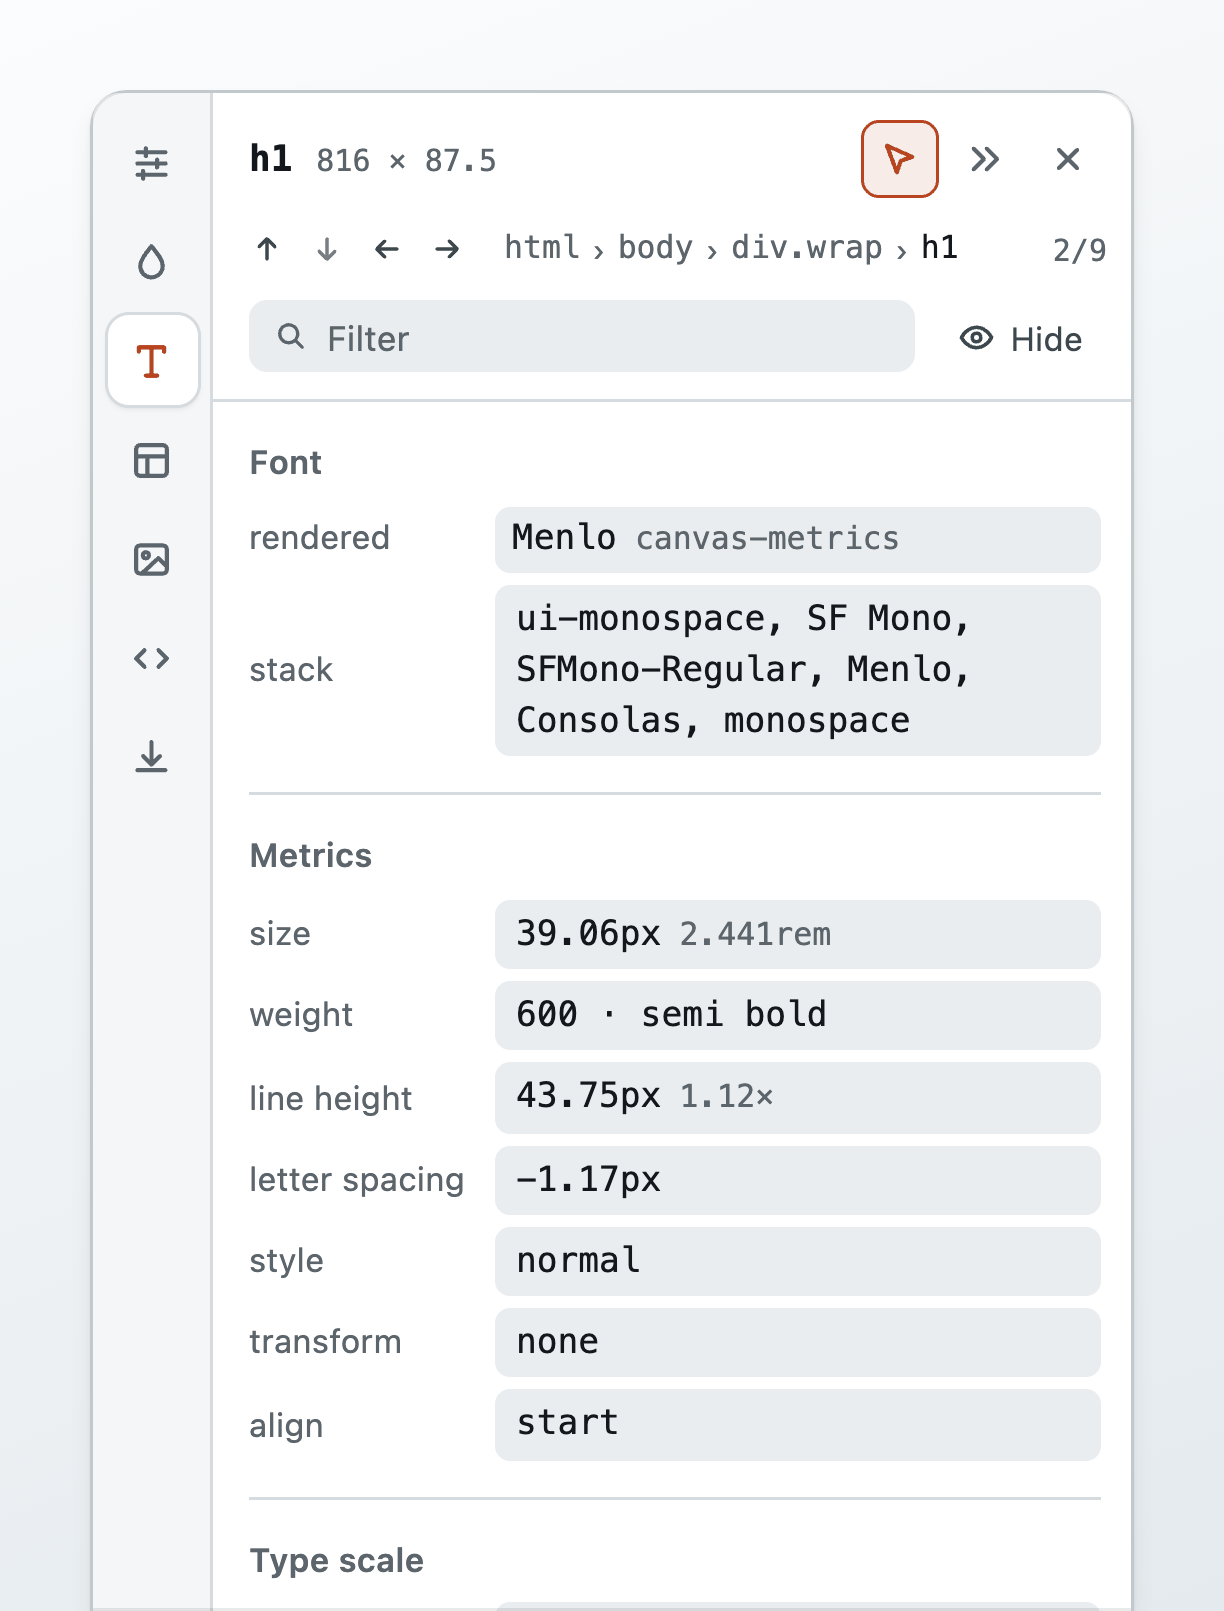
Task: Click the transform value none
Action: click(798, 1342)
